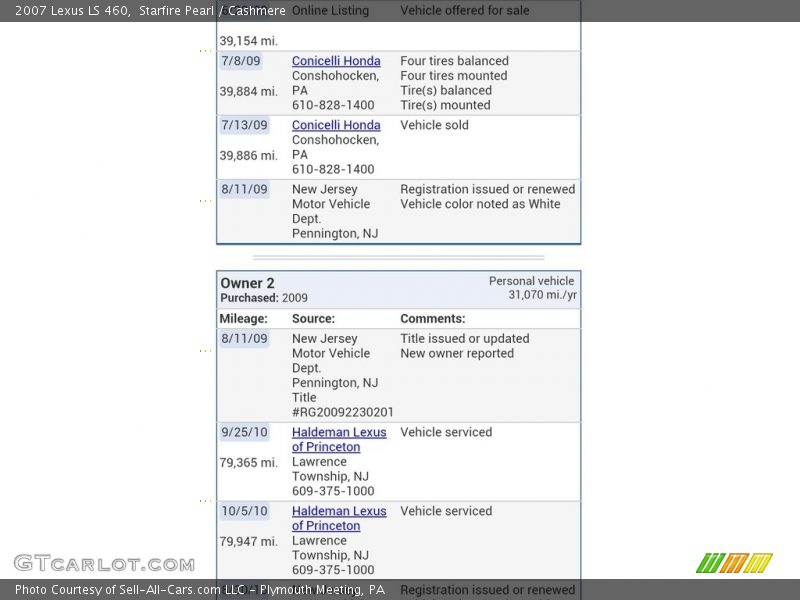Select the 39,886 mi. mileage value
This screenshot has width=800, height=600.
tap(249, 156)
